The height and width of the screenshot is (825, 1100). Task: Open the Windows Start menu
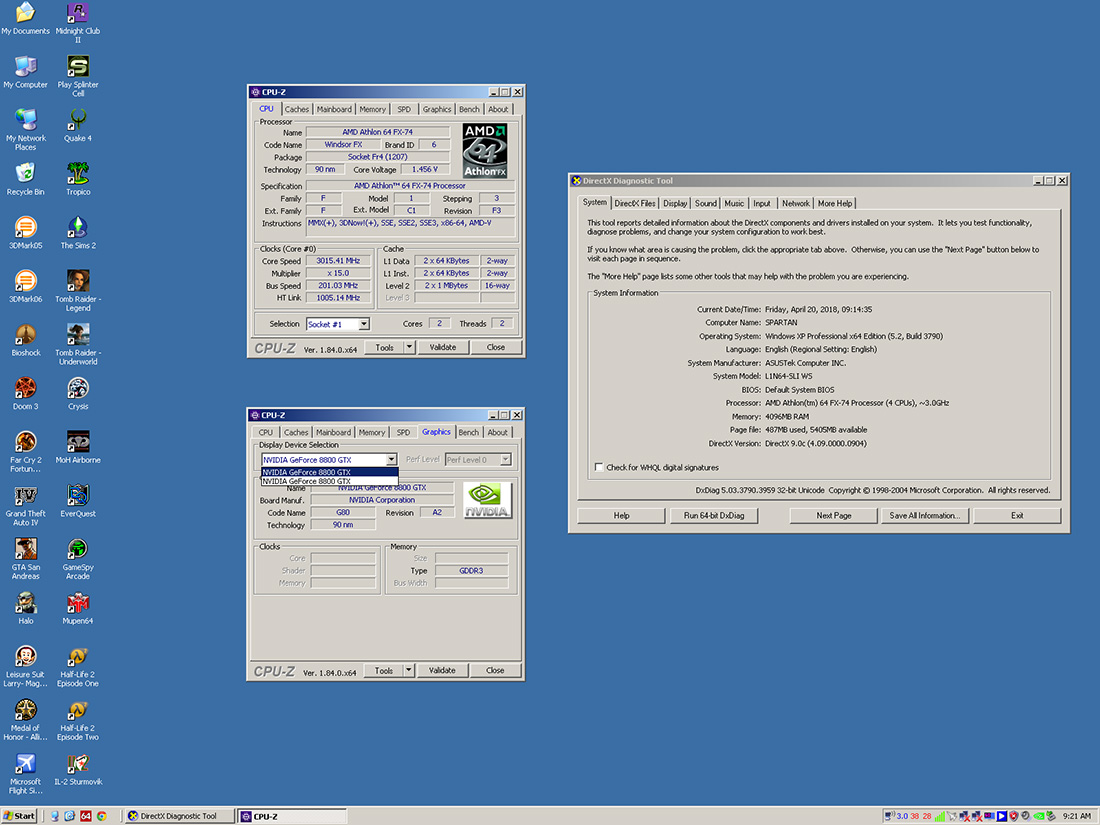click(20, 816)
